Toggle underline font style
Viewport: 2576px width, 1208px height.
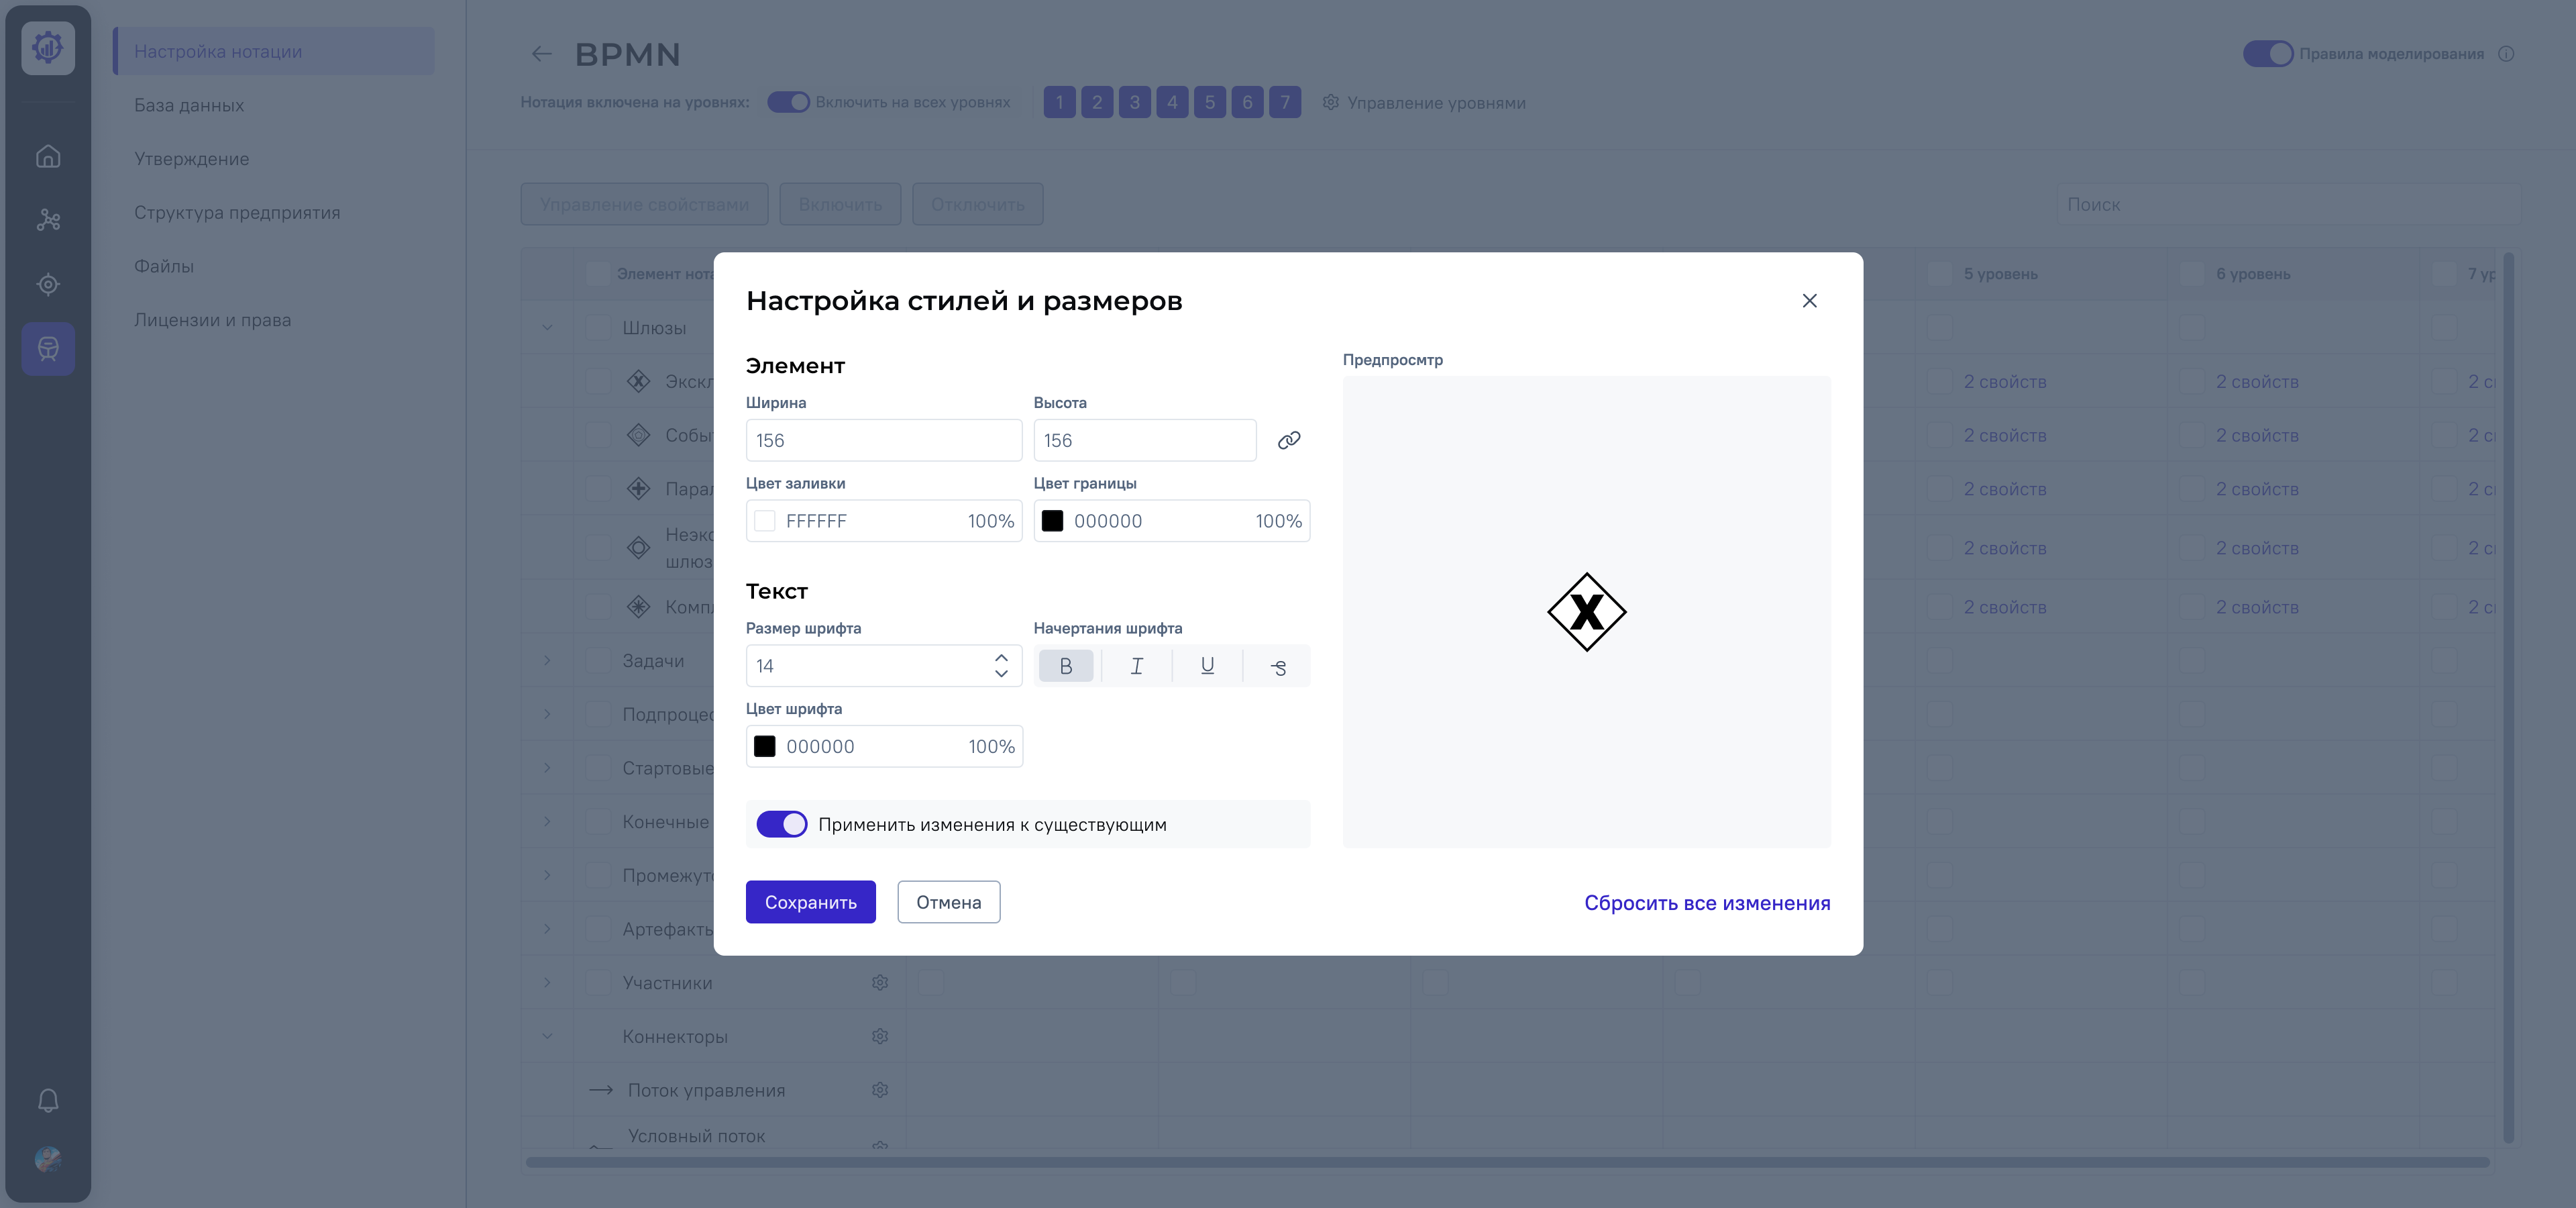(1207, 666)
